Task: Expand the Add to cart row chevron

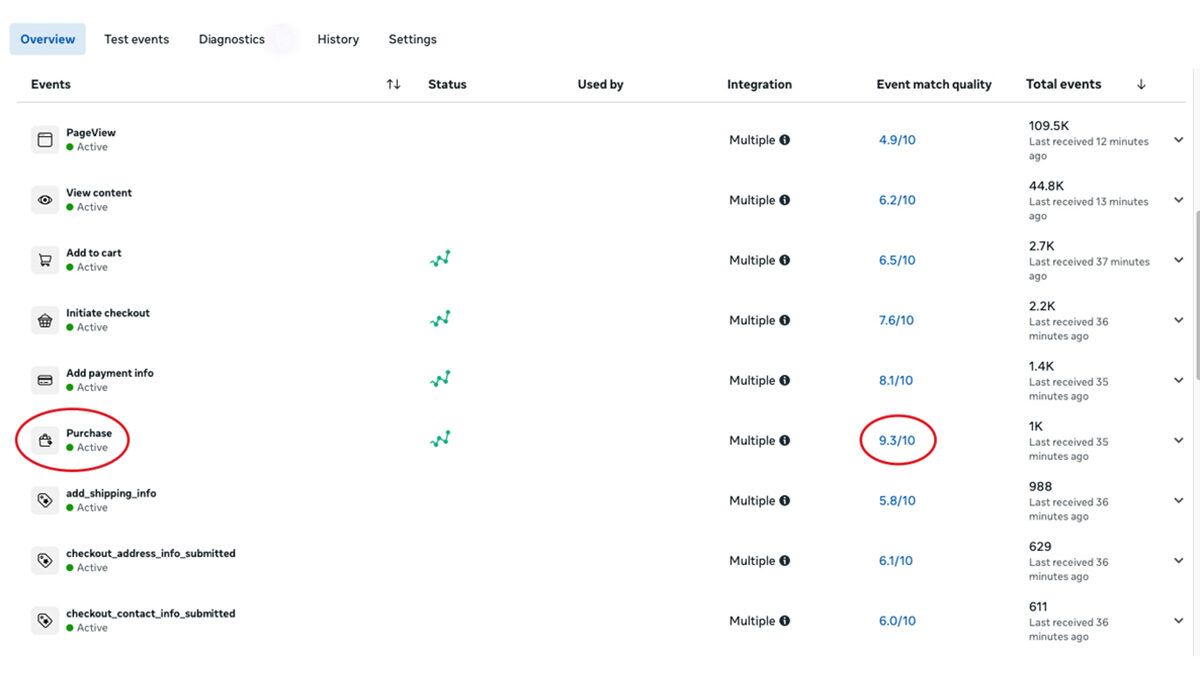Action: click(1178, 260)
